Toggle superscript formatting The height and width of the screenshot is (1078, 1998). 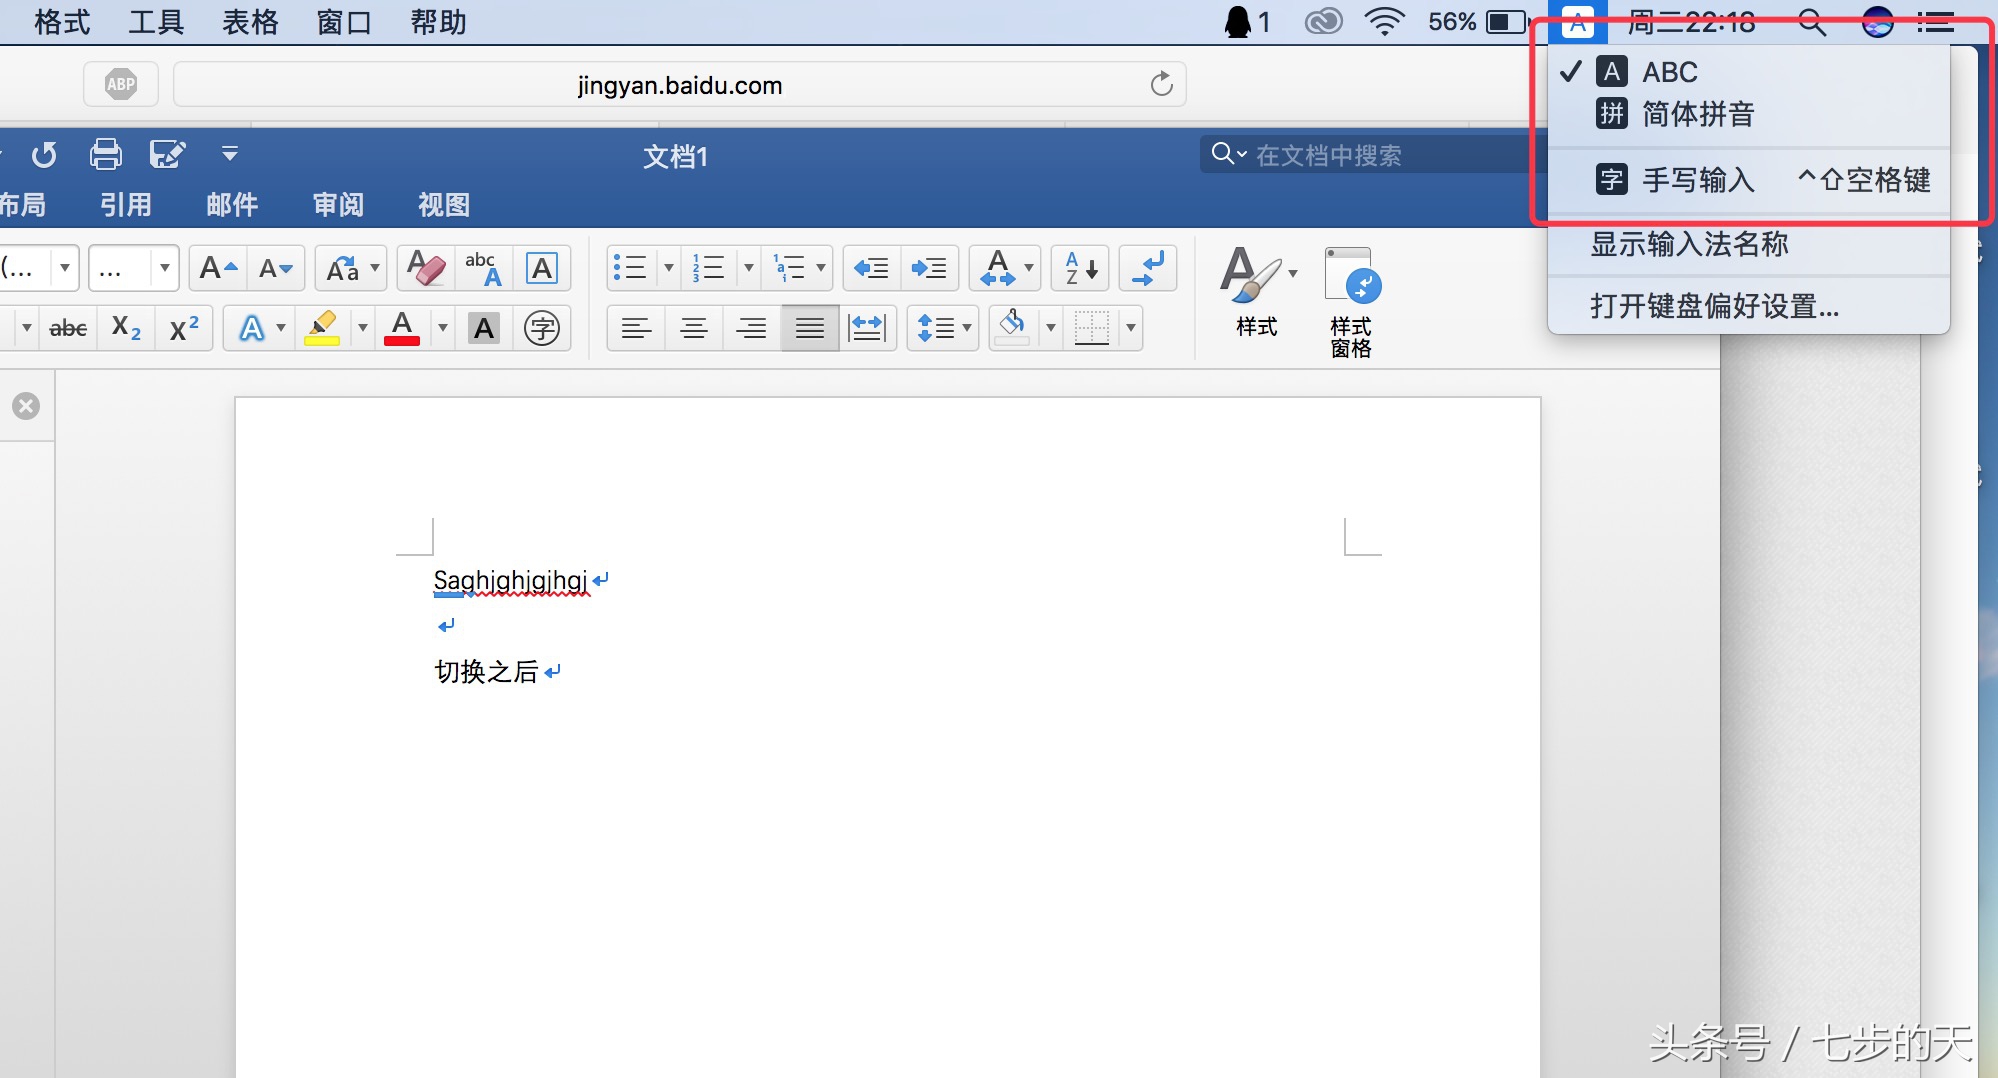[x=184, y=328]
